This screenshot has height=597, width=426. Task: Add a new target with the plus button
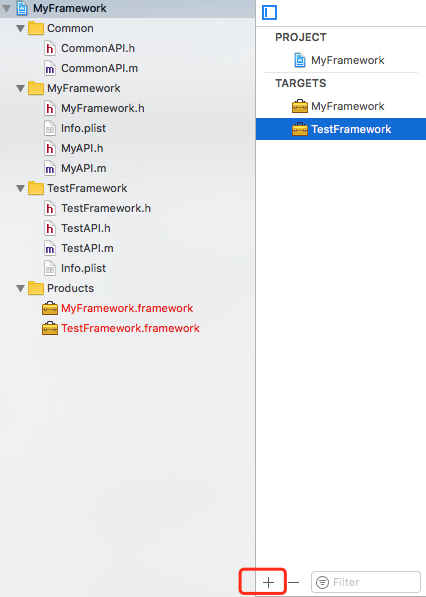[268, 582]
